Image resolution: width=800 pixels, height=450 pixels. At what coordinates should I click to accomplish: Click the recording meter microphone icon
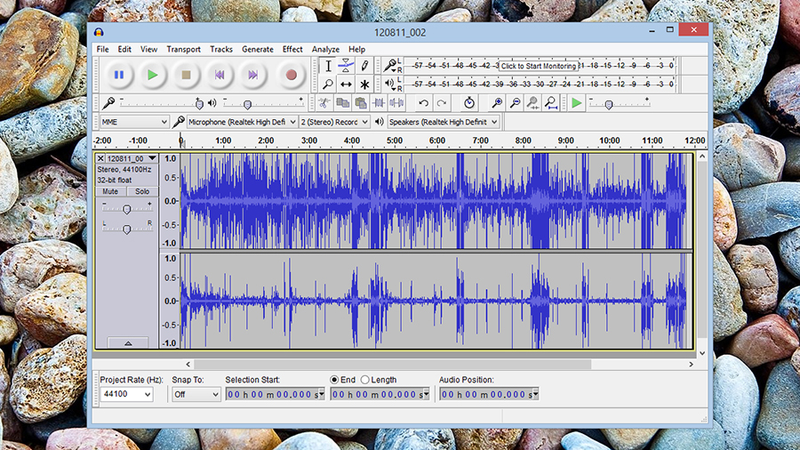point(390,65)
